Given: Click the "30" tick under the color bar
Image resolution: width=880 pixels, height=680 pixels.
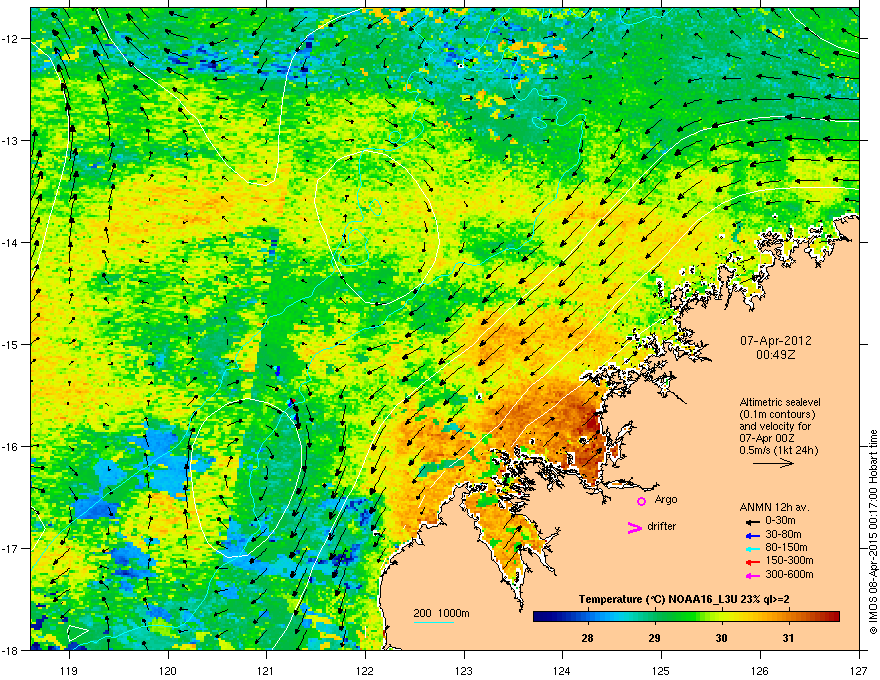Looking at the screenshot, I should (721, 638).
